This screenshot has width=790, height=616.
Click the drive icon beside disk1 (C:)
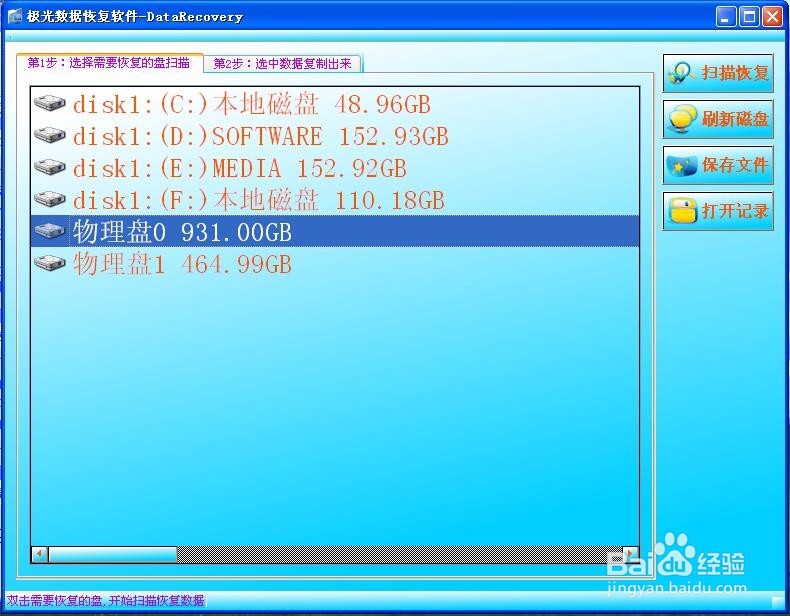[50, 104]
